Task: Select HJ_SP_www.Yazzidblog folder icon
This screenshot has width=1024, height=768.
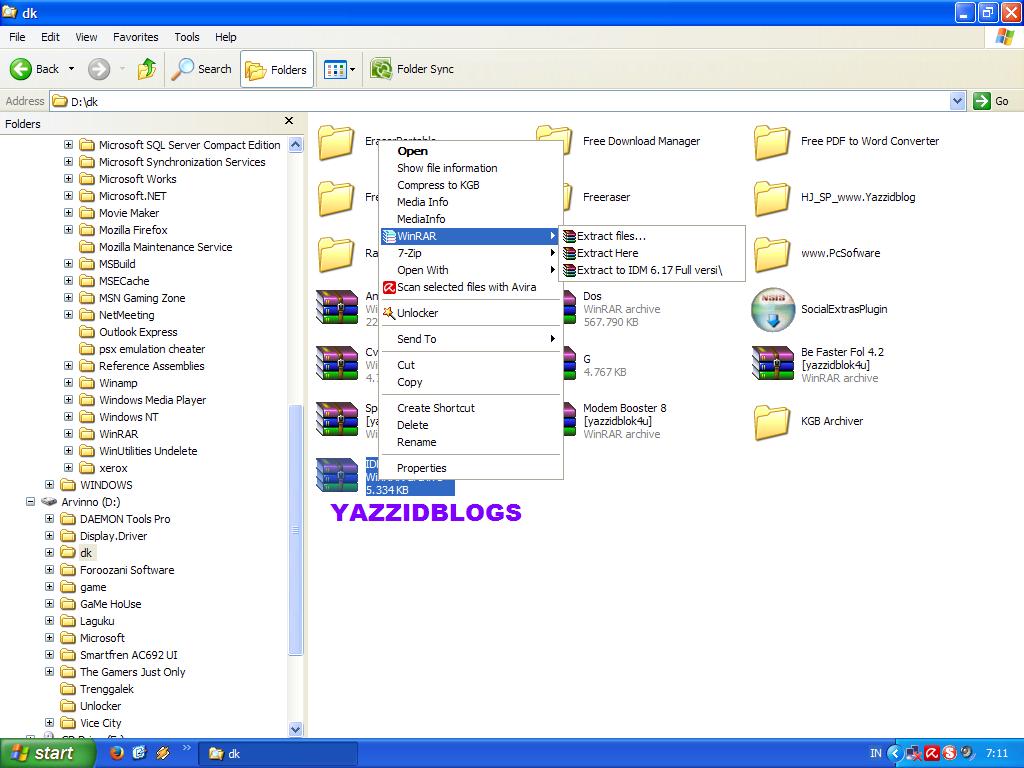Action: click(x=773, y=198)
